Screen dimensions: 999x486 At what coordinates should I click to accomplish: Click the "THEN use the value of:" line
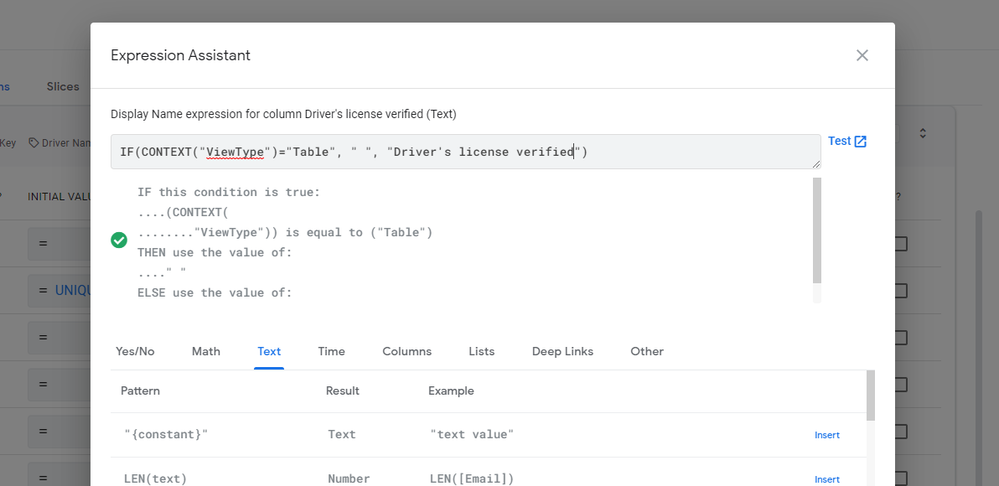[x=215, y=252]
